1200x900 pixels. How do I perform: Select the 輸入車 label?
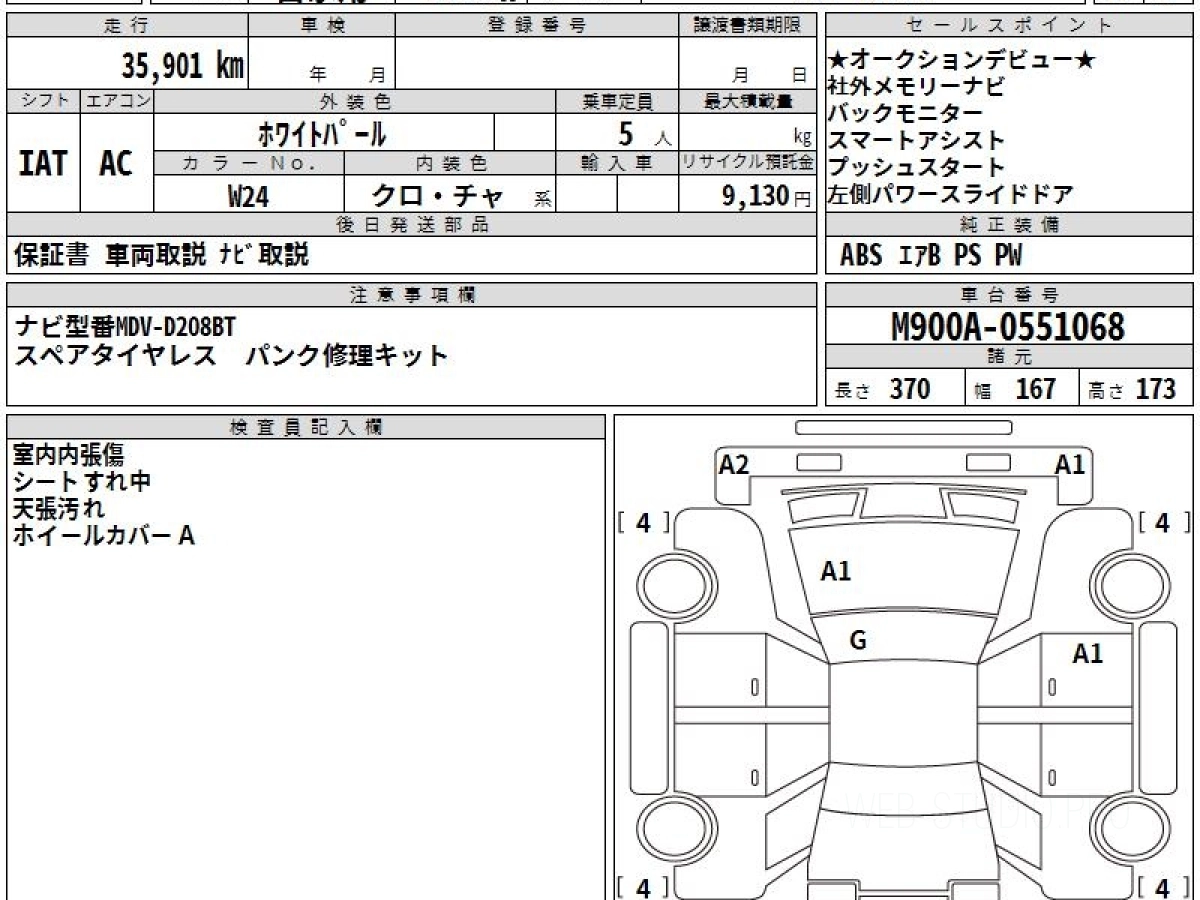pyautogui.click(x=617, y=163)
